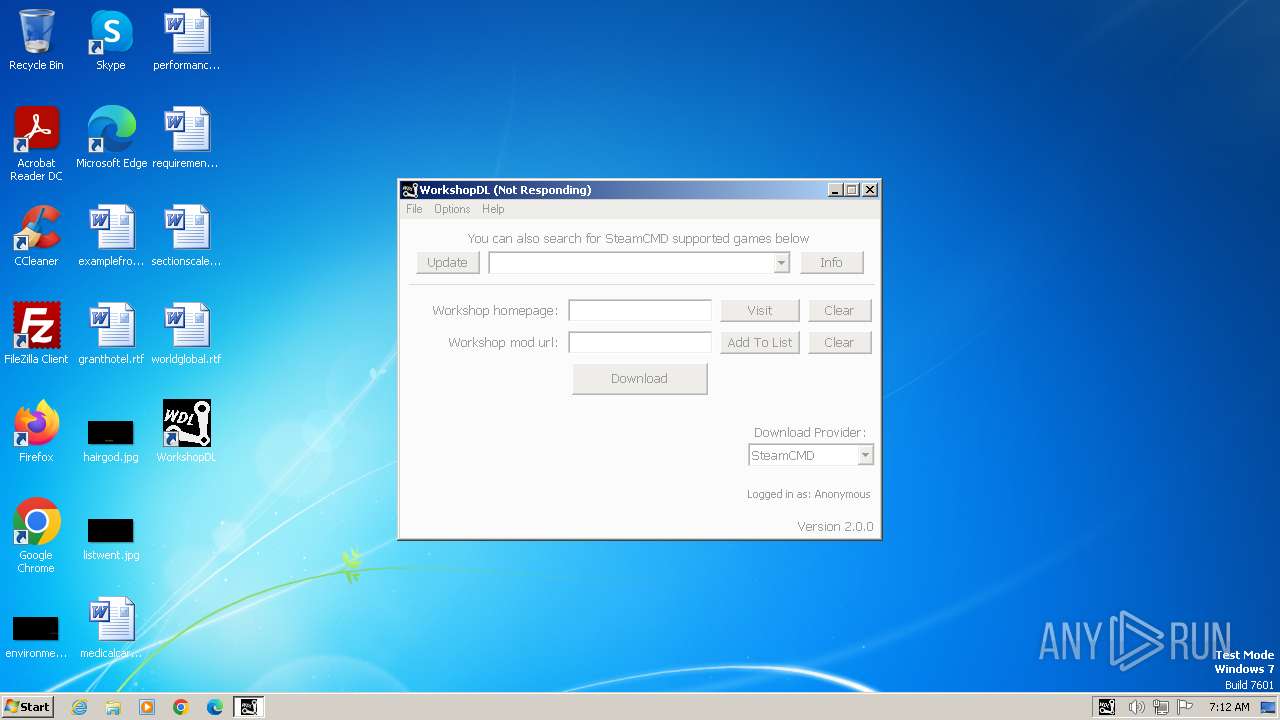Image resolution: width=1280 pixels, height=720 pixels.
Task: Launch Firefox from the desktop
Action: pos(36,432)
